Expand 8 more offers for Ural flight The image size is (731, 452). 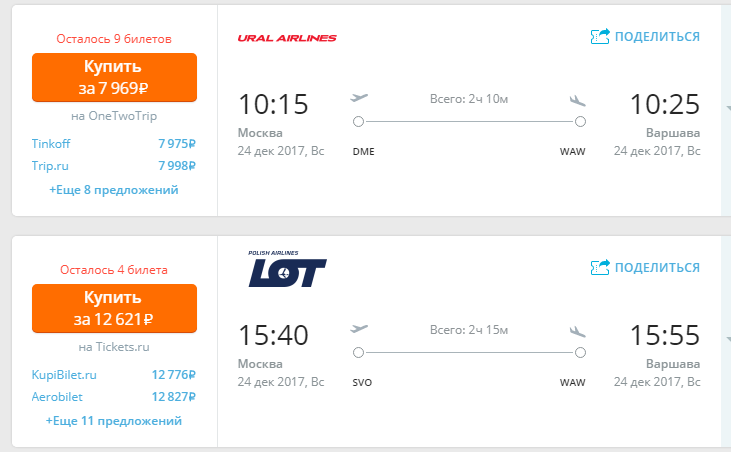[x=114, y=189]
